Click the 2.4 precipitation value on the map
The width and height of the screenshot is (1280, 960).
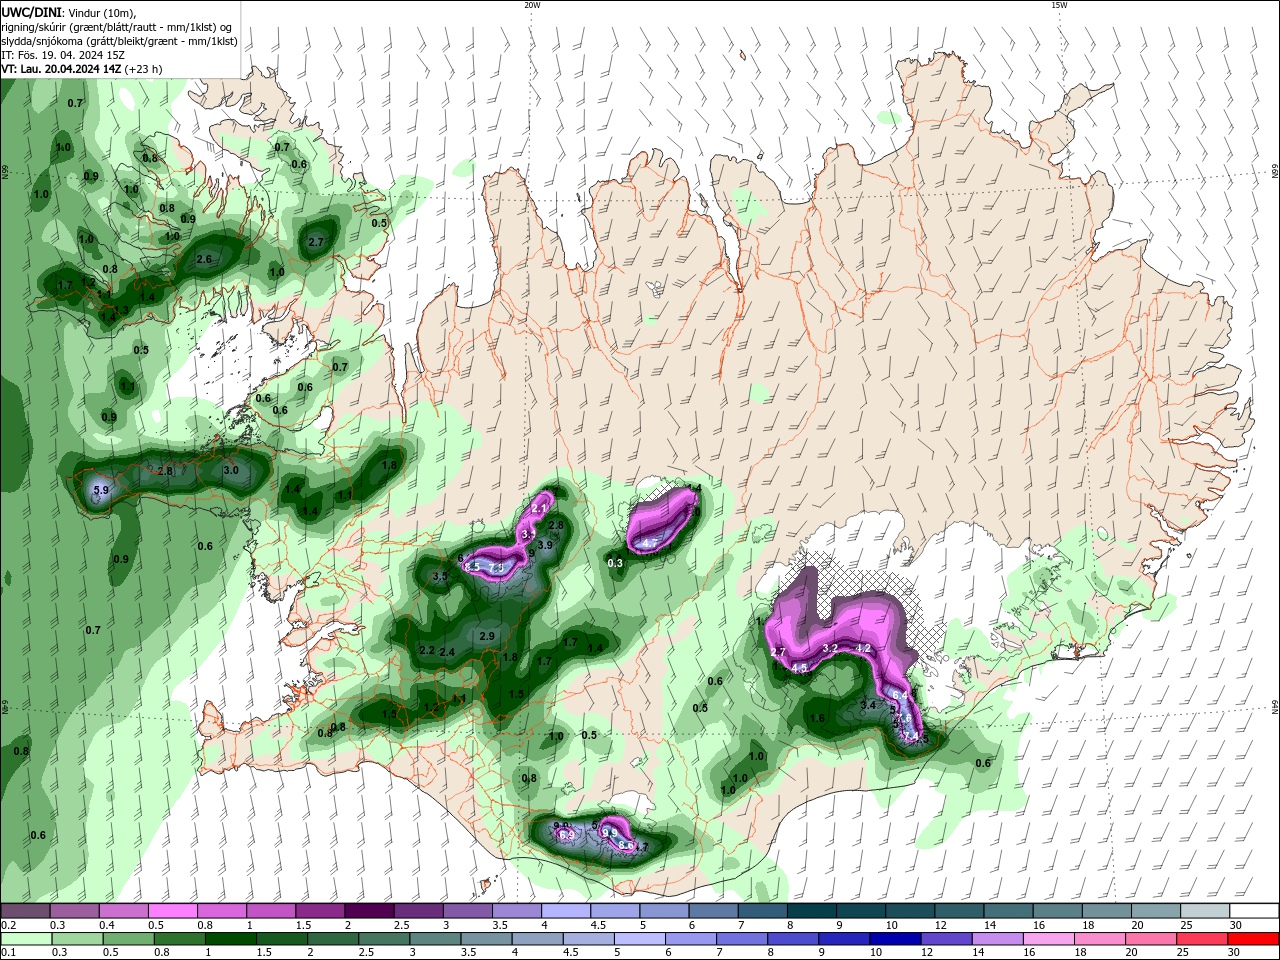pos(447,652)
